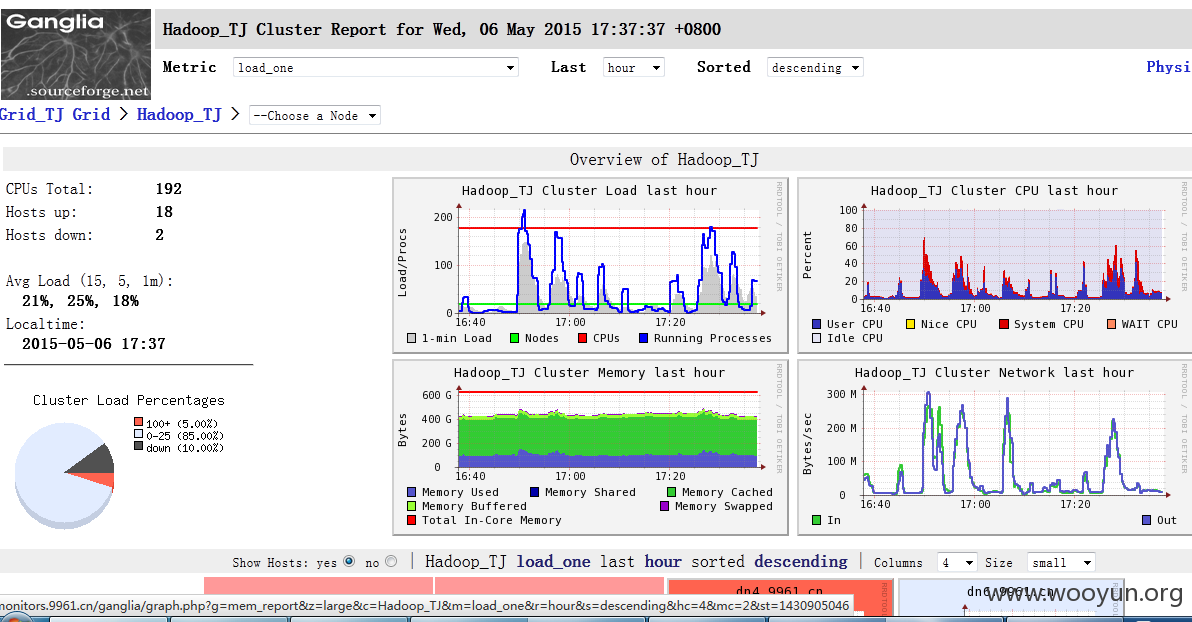The image size is (1192, 622).
Task: Click the Memory Used legend swatch
Action: point(411,492)
